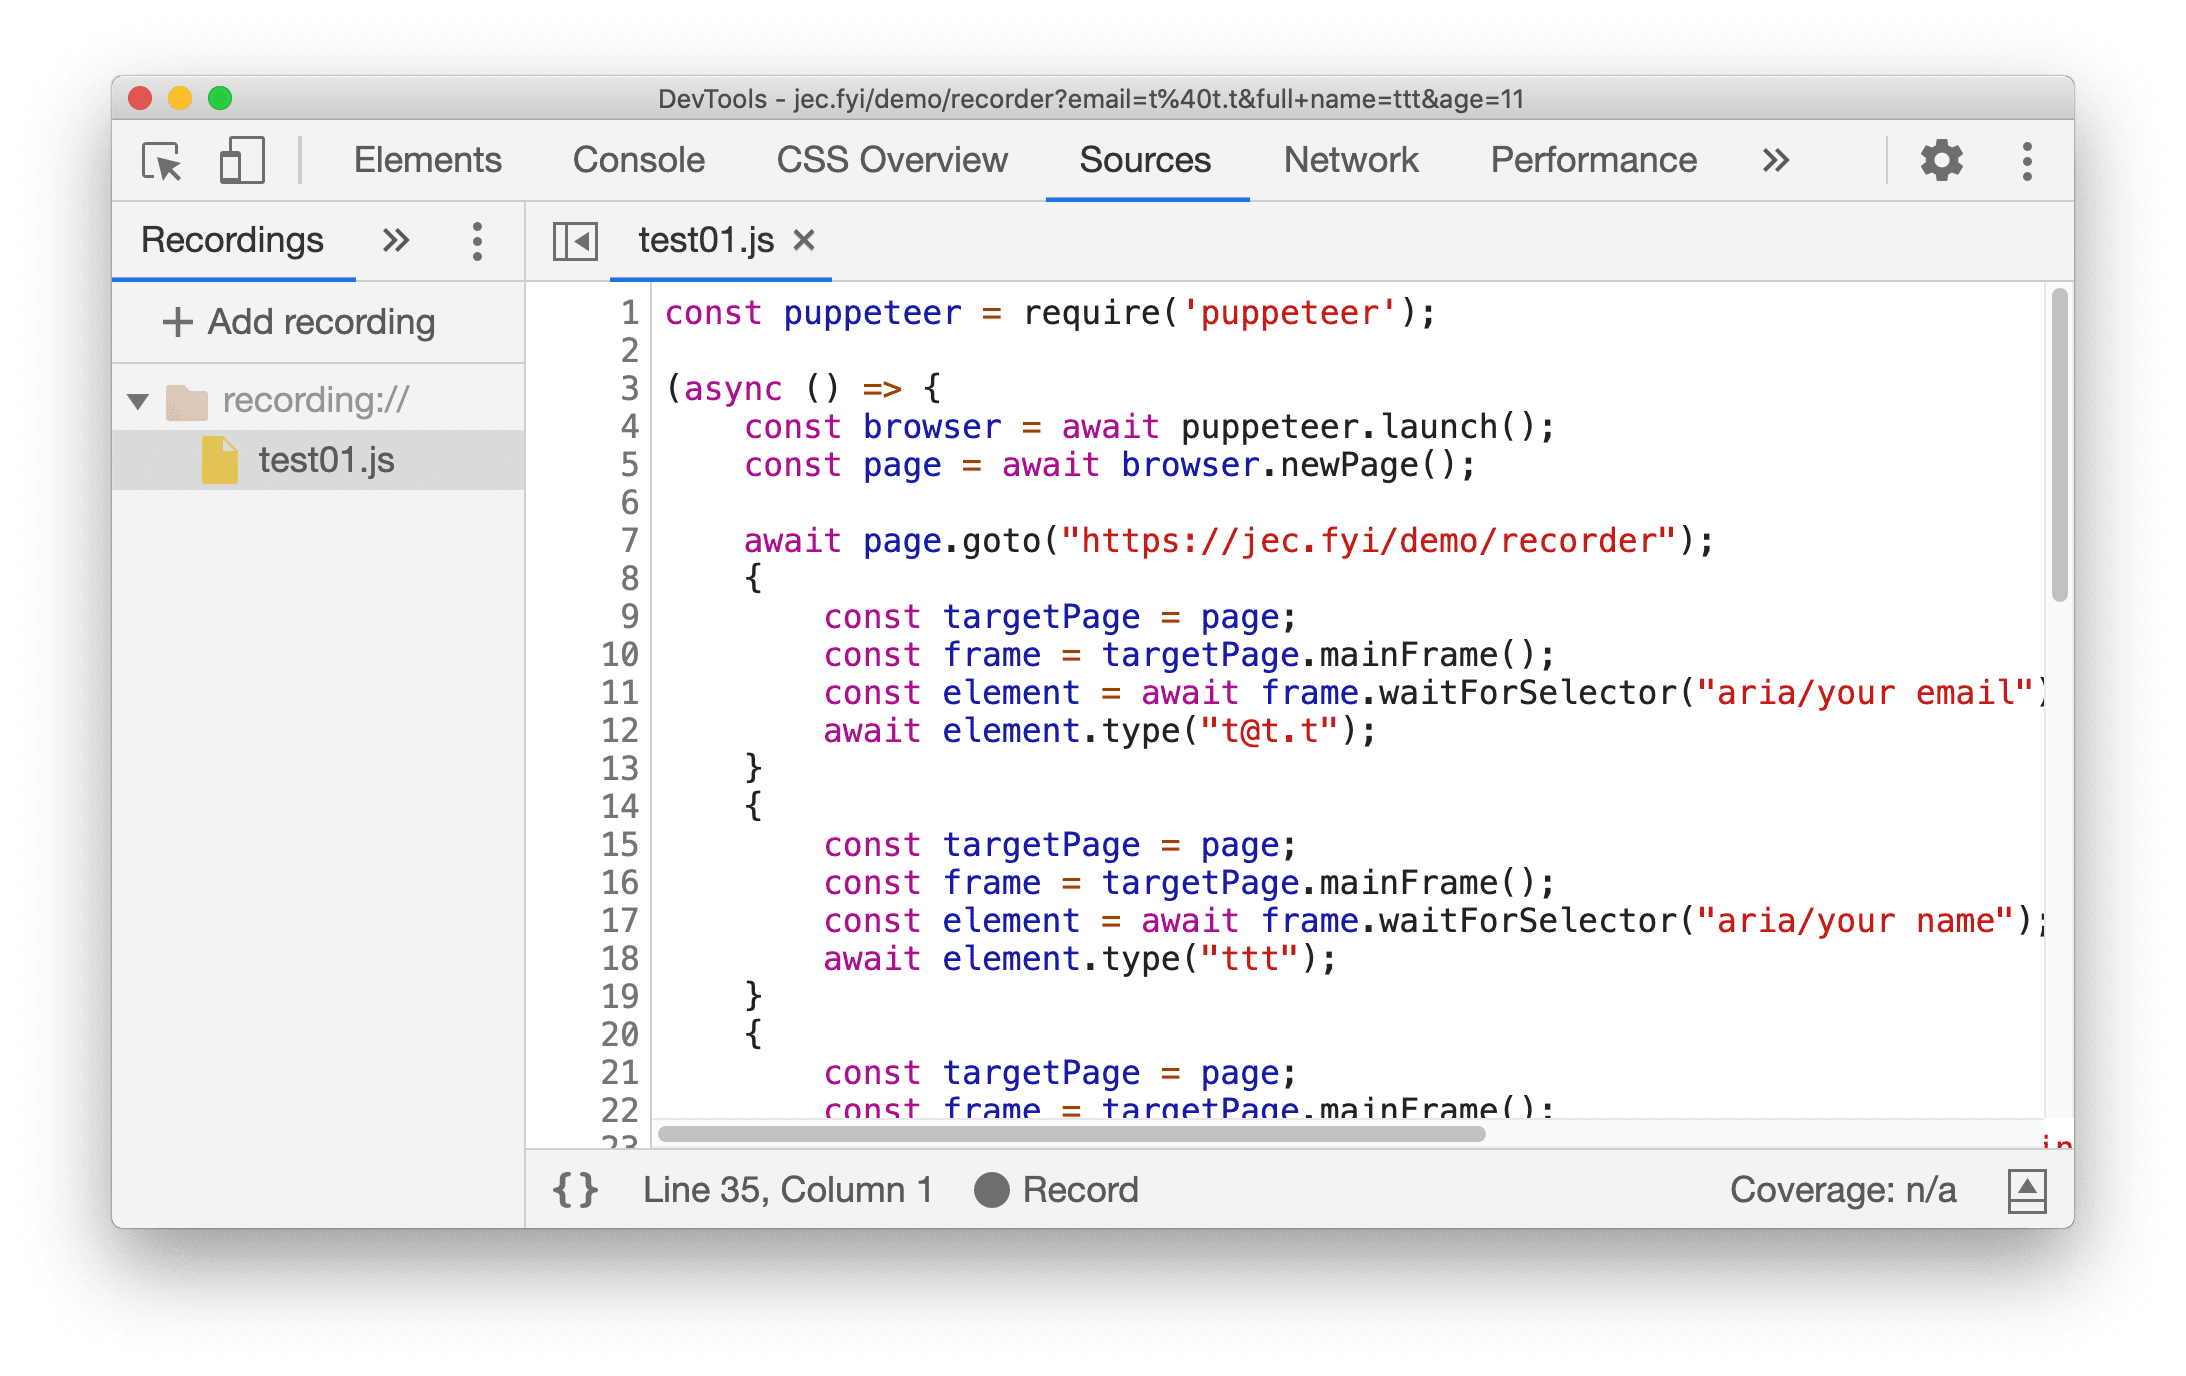The height and width of the screenshot is (1376, 2186).
Task: Toggle the inspector cursor tool icon
Action: click(x=160, y=162)
